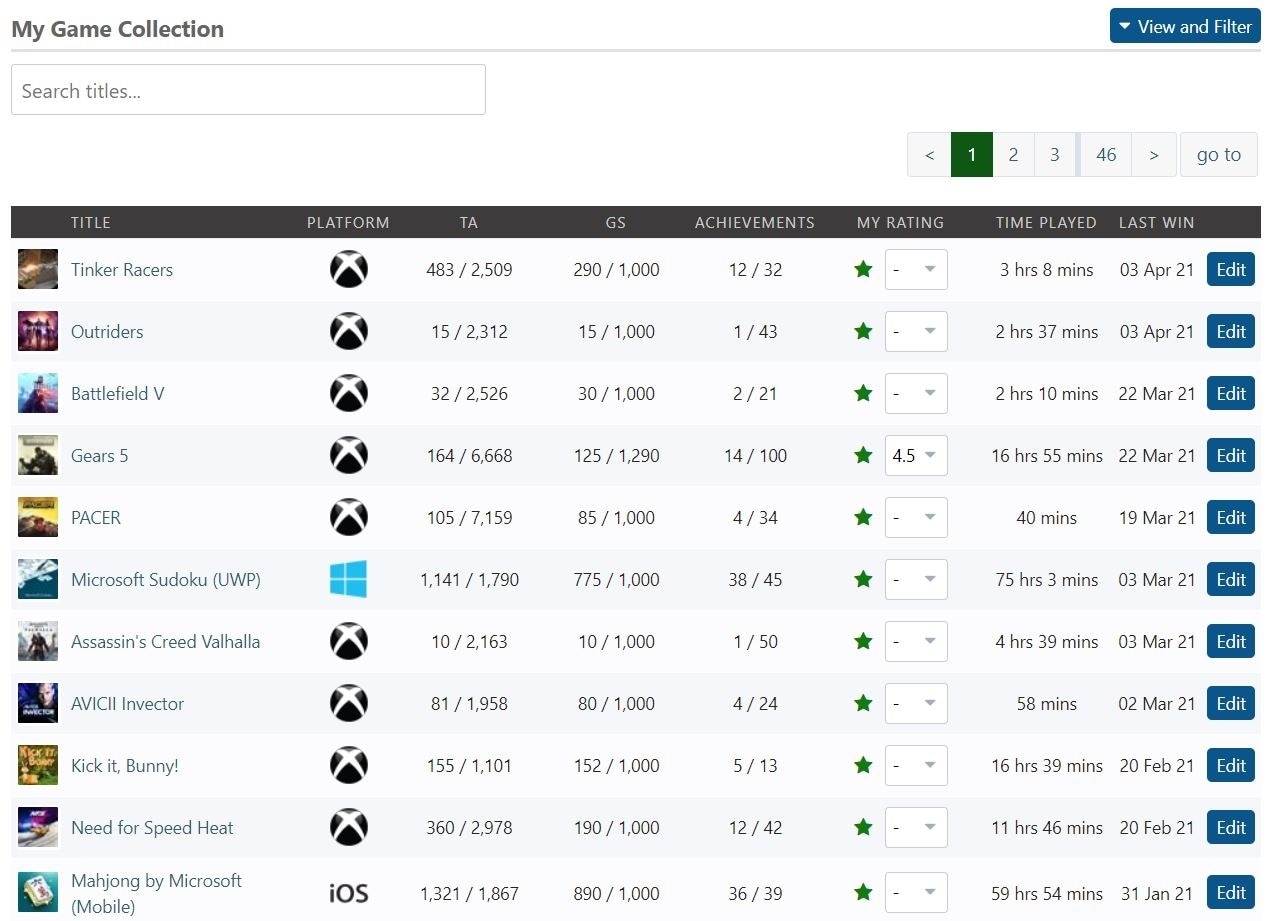This screenshot has width=1280, height=921.
Task: Click the Windows icon beside Microsoft Sudoku (UWP)
Action: pos(348,579)
